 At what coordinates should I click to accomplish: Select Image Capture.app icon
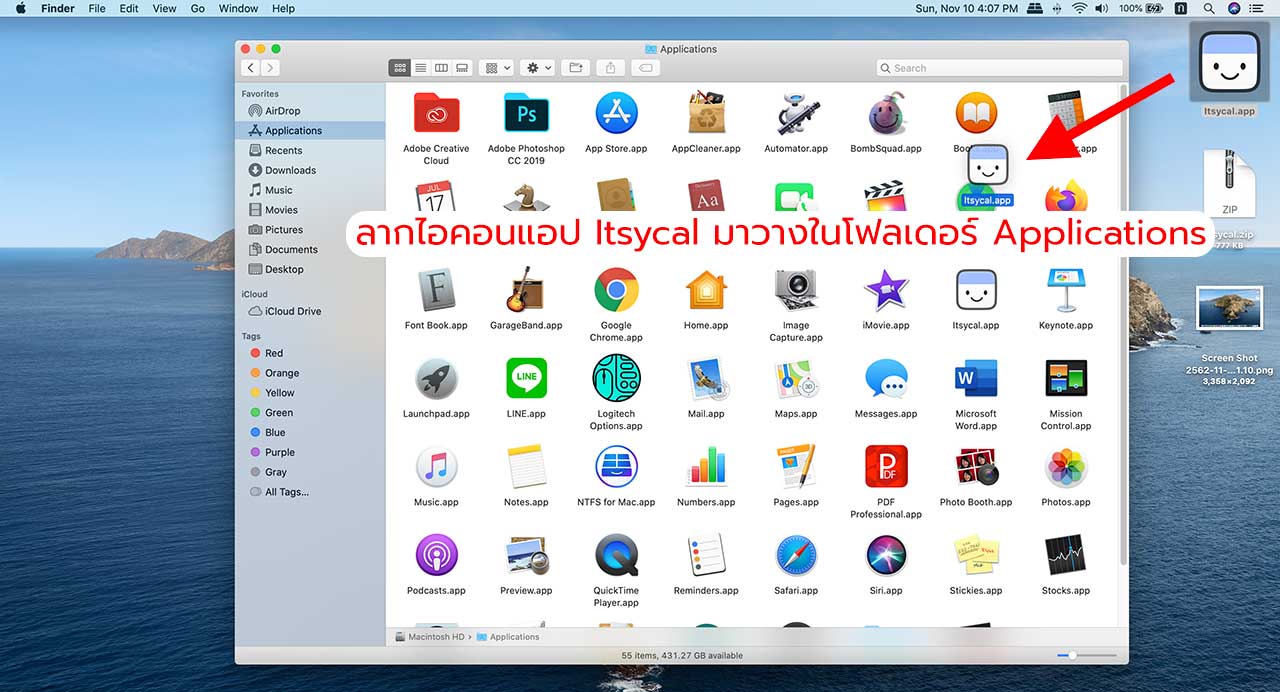[796, 291]
